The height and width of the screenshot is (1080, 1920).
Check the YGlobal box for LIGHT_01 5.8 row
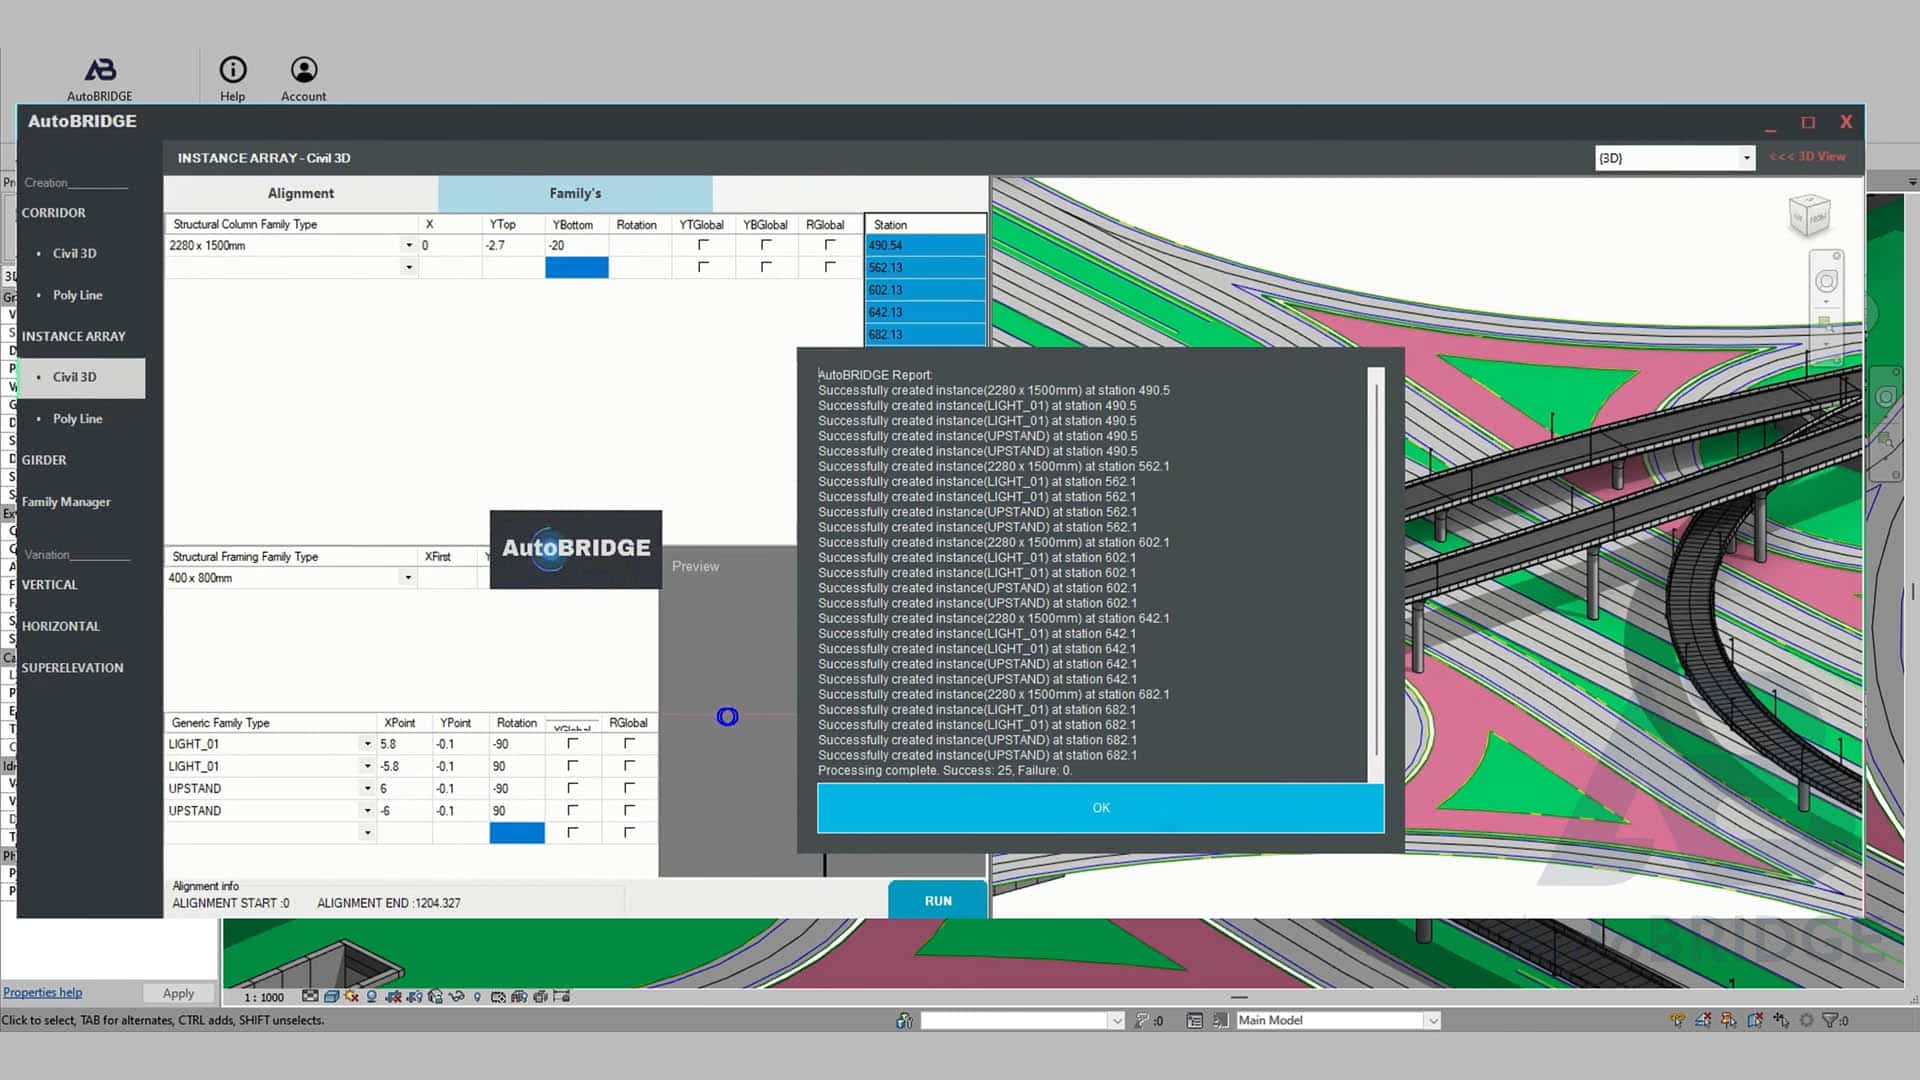(x=572, y=743)
